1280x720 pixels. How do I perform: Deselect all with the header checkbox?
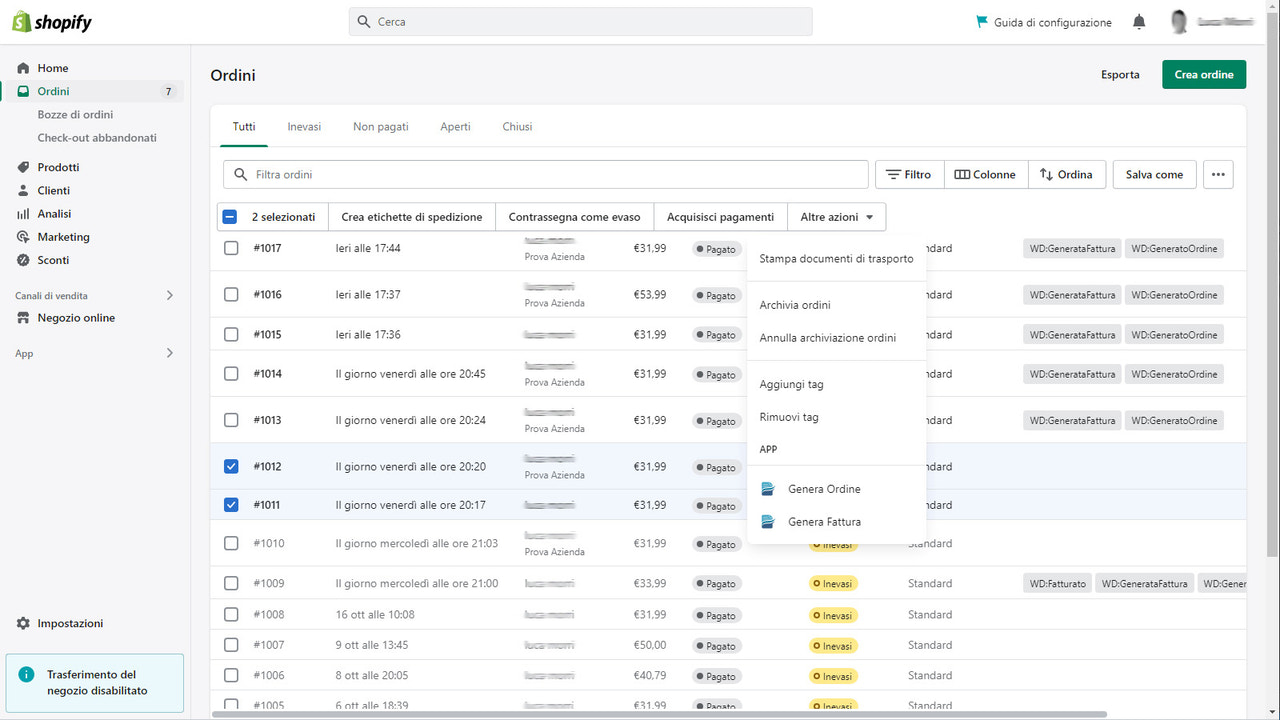(x=230, y=217)
